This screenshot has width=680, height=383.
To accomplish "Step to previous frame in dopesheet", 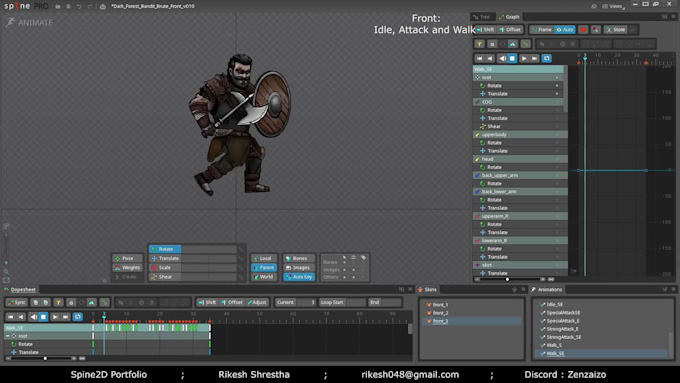I will [x=21, y=317].
